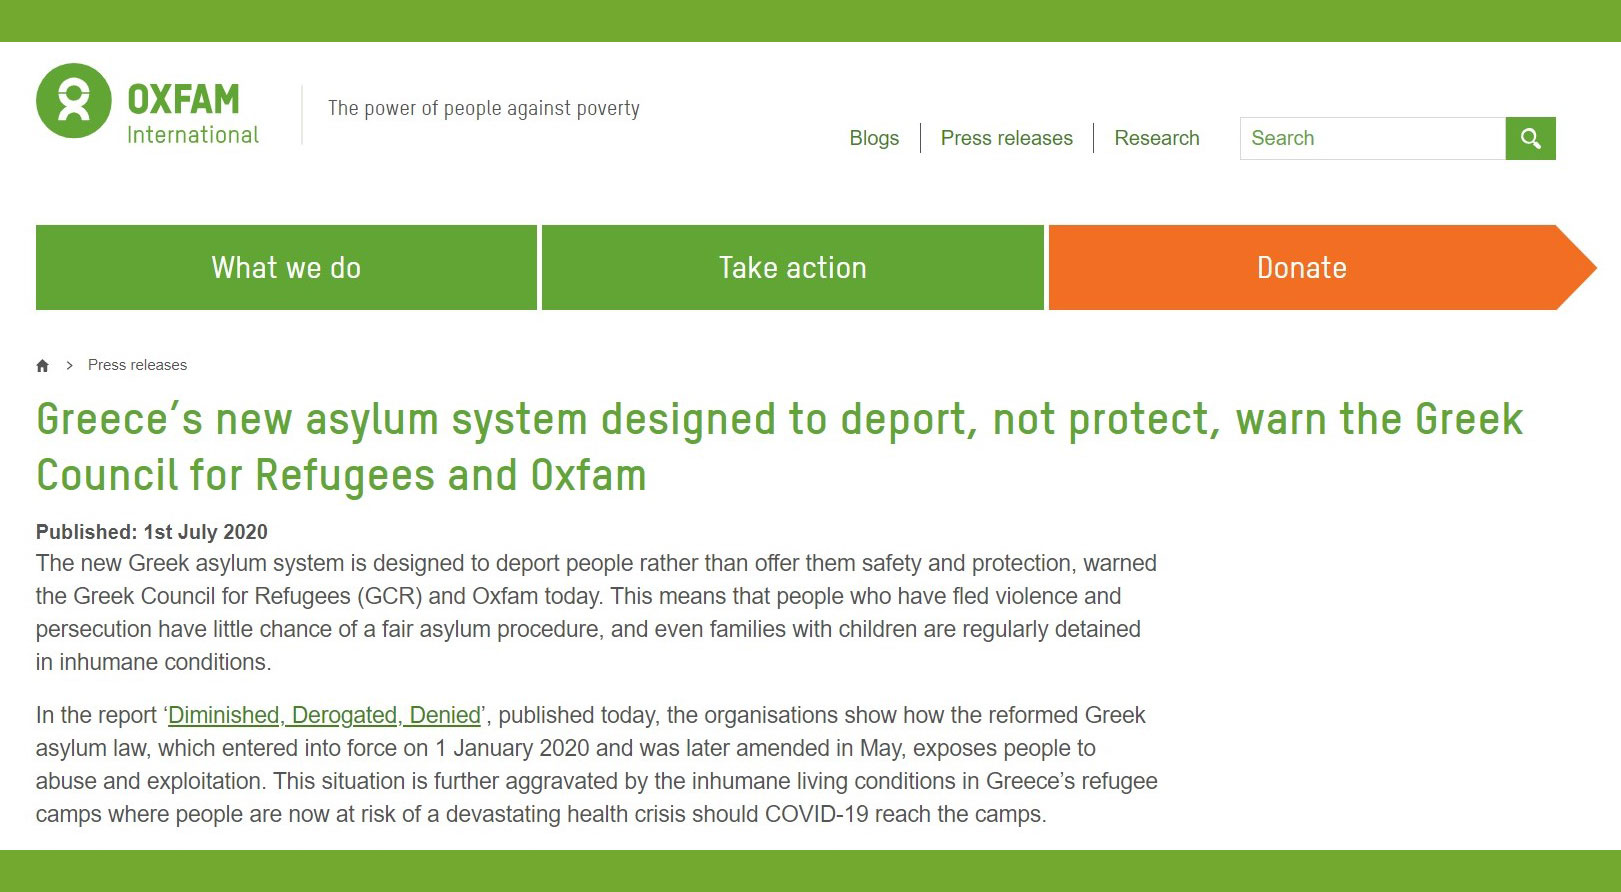Click the OXFAM International wordmark
Image resolution: width=1621 pixels, height=892 pixels.
tap(193, 114)
